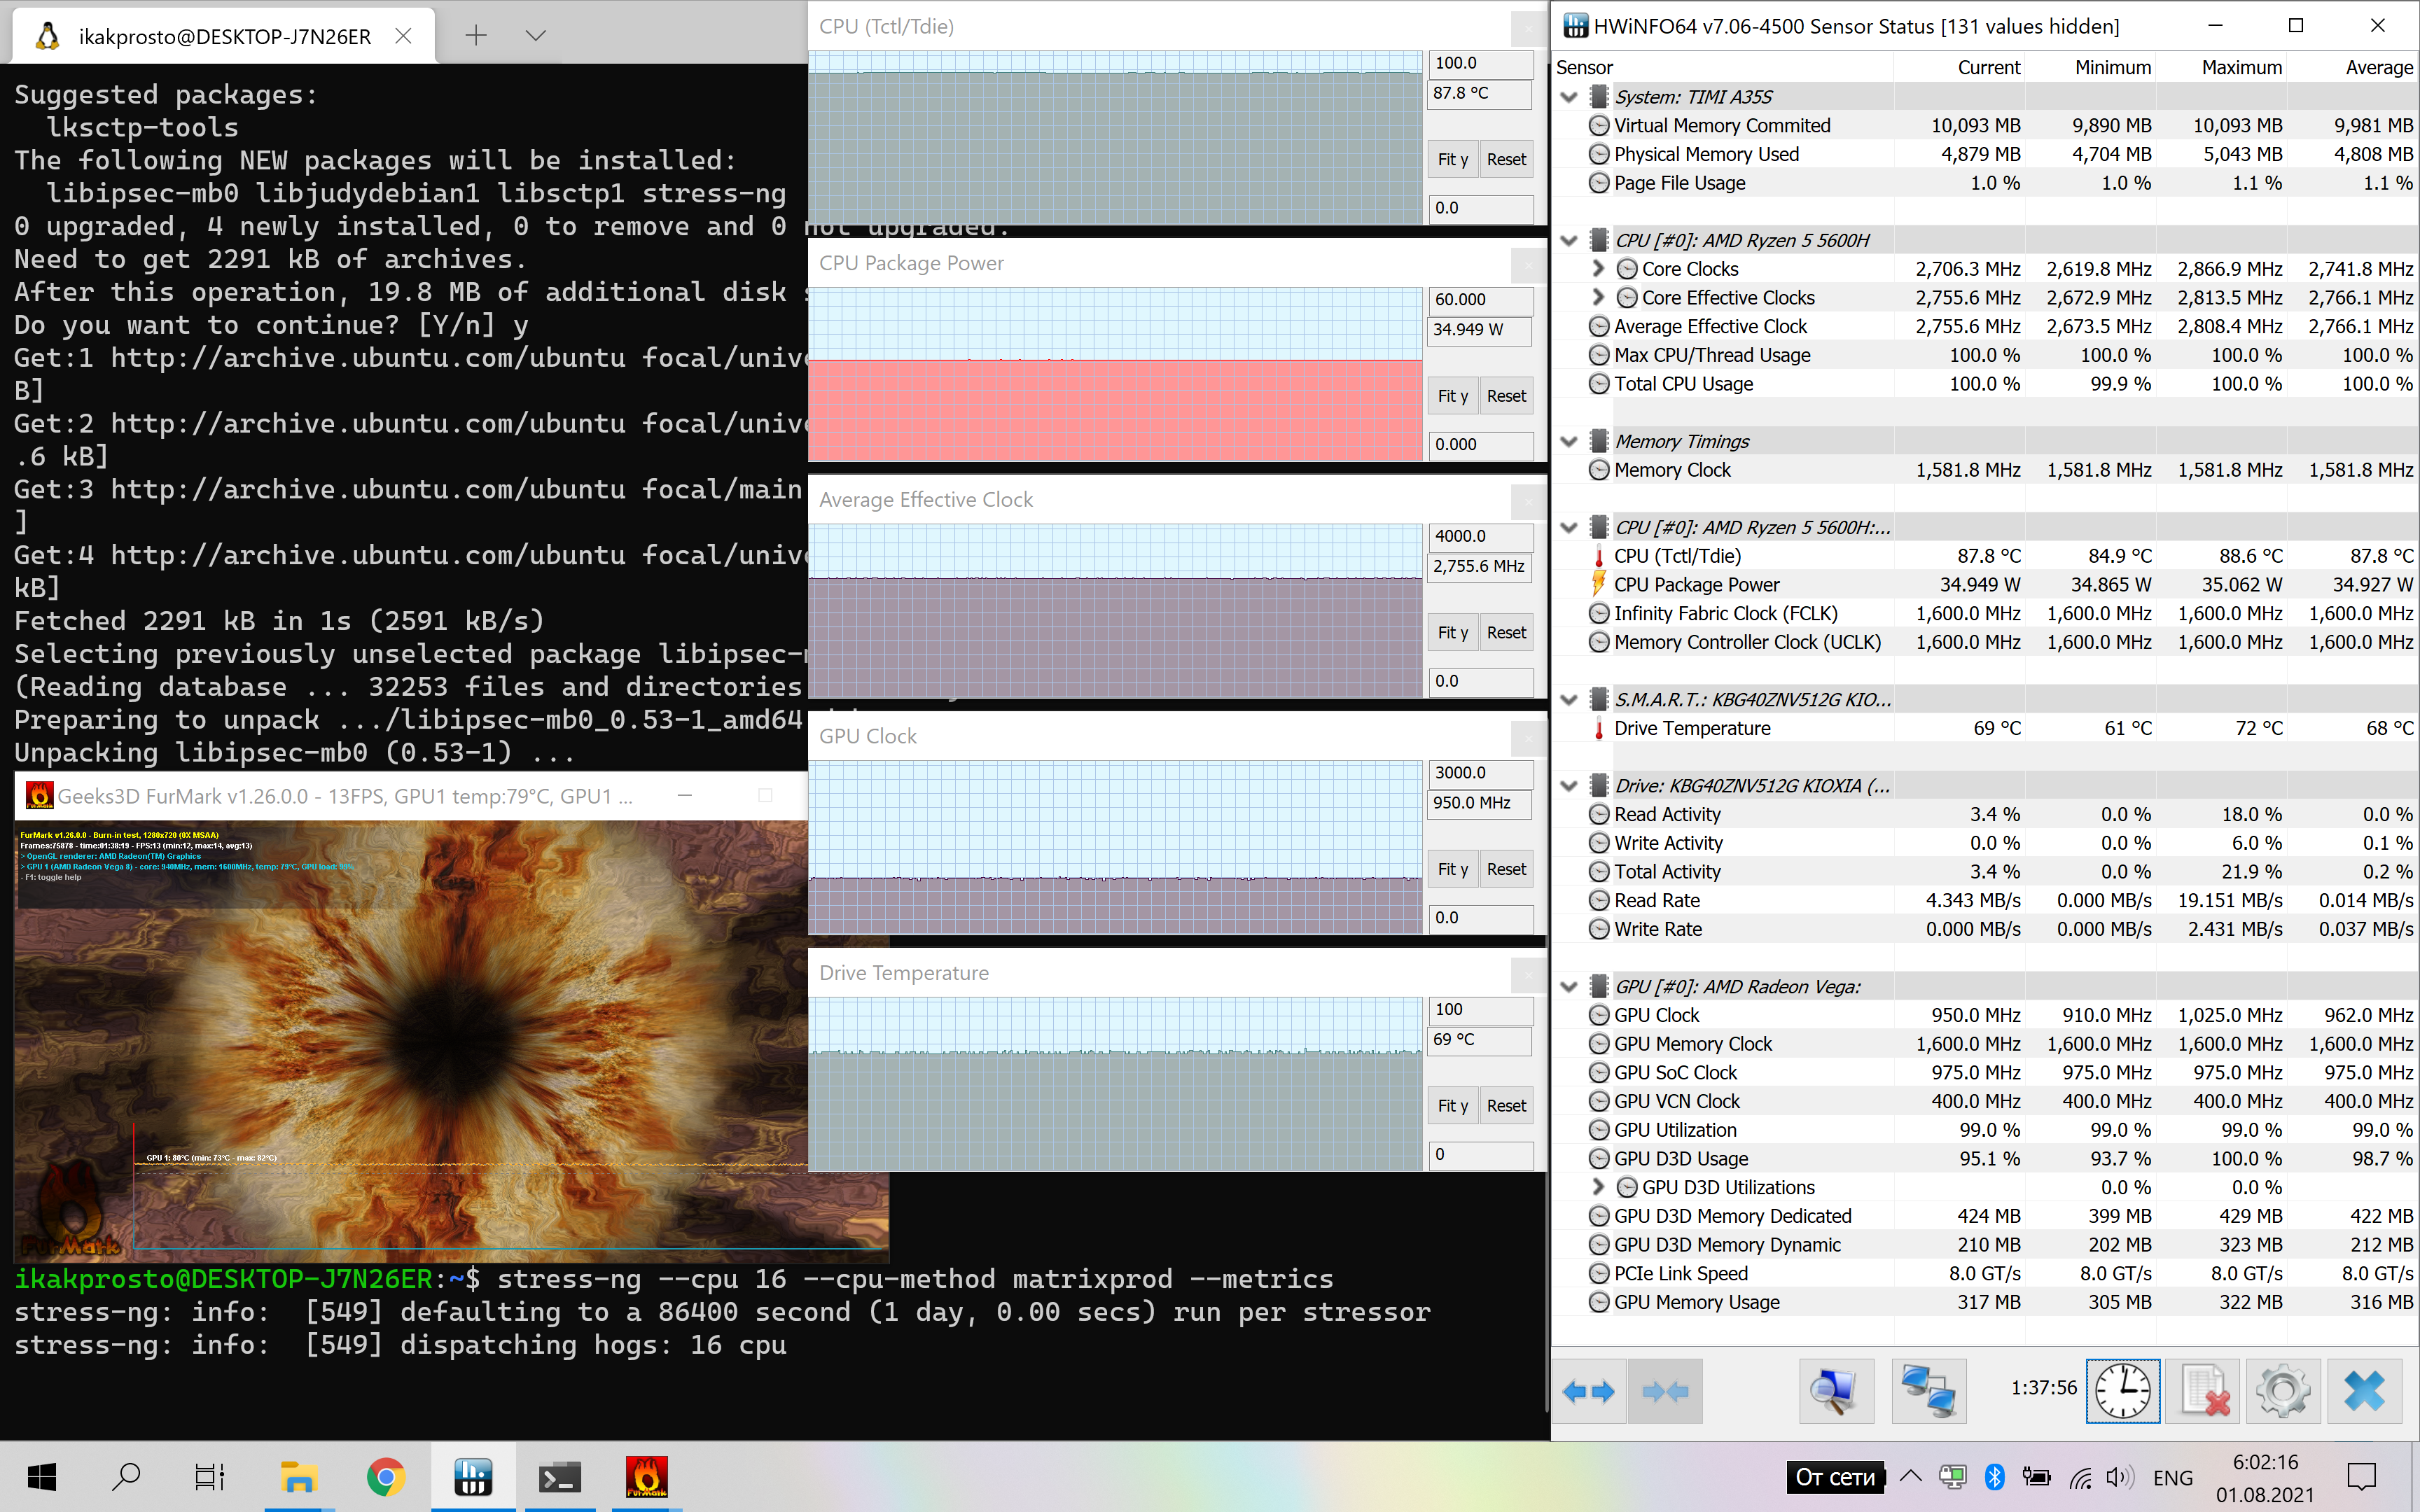2420x1512 pixels.
Task: Click ENG language indicator
Action: tap(2172, 1477)
